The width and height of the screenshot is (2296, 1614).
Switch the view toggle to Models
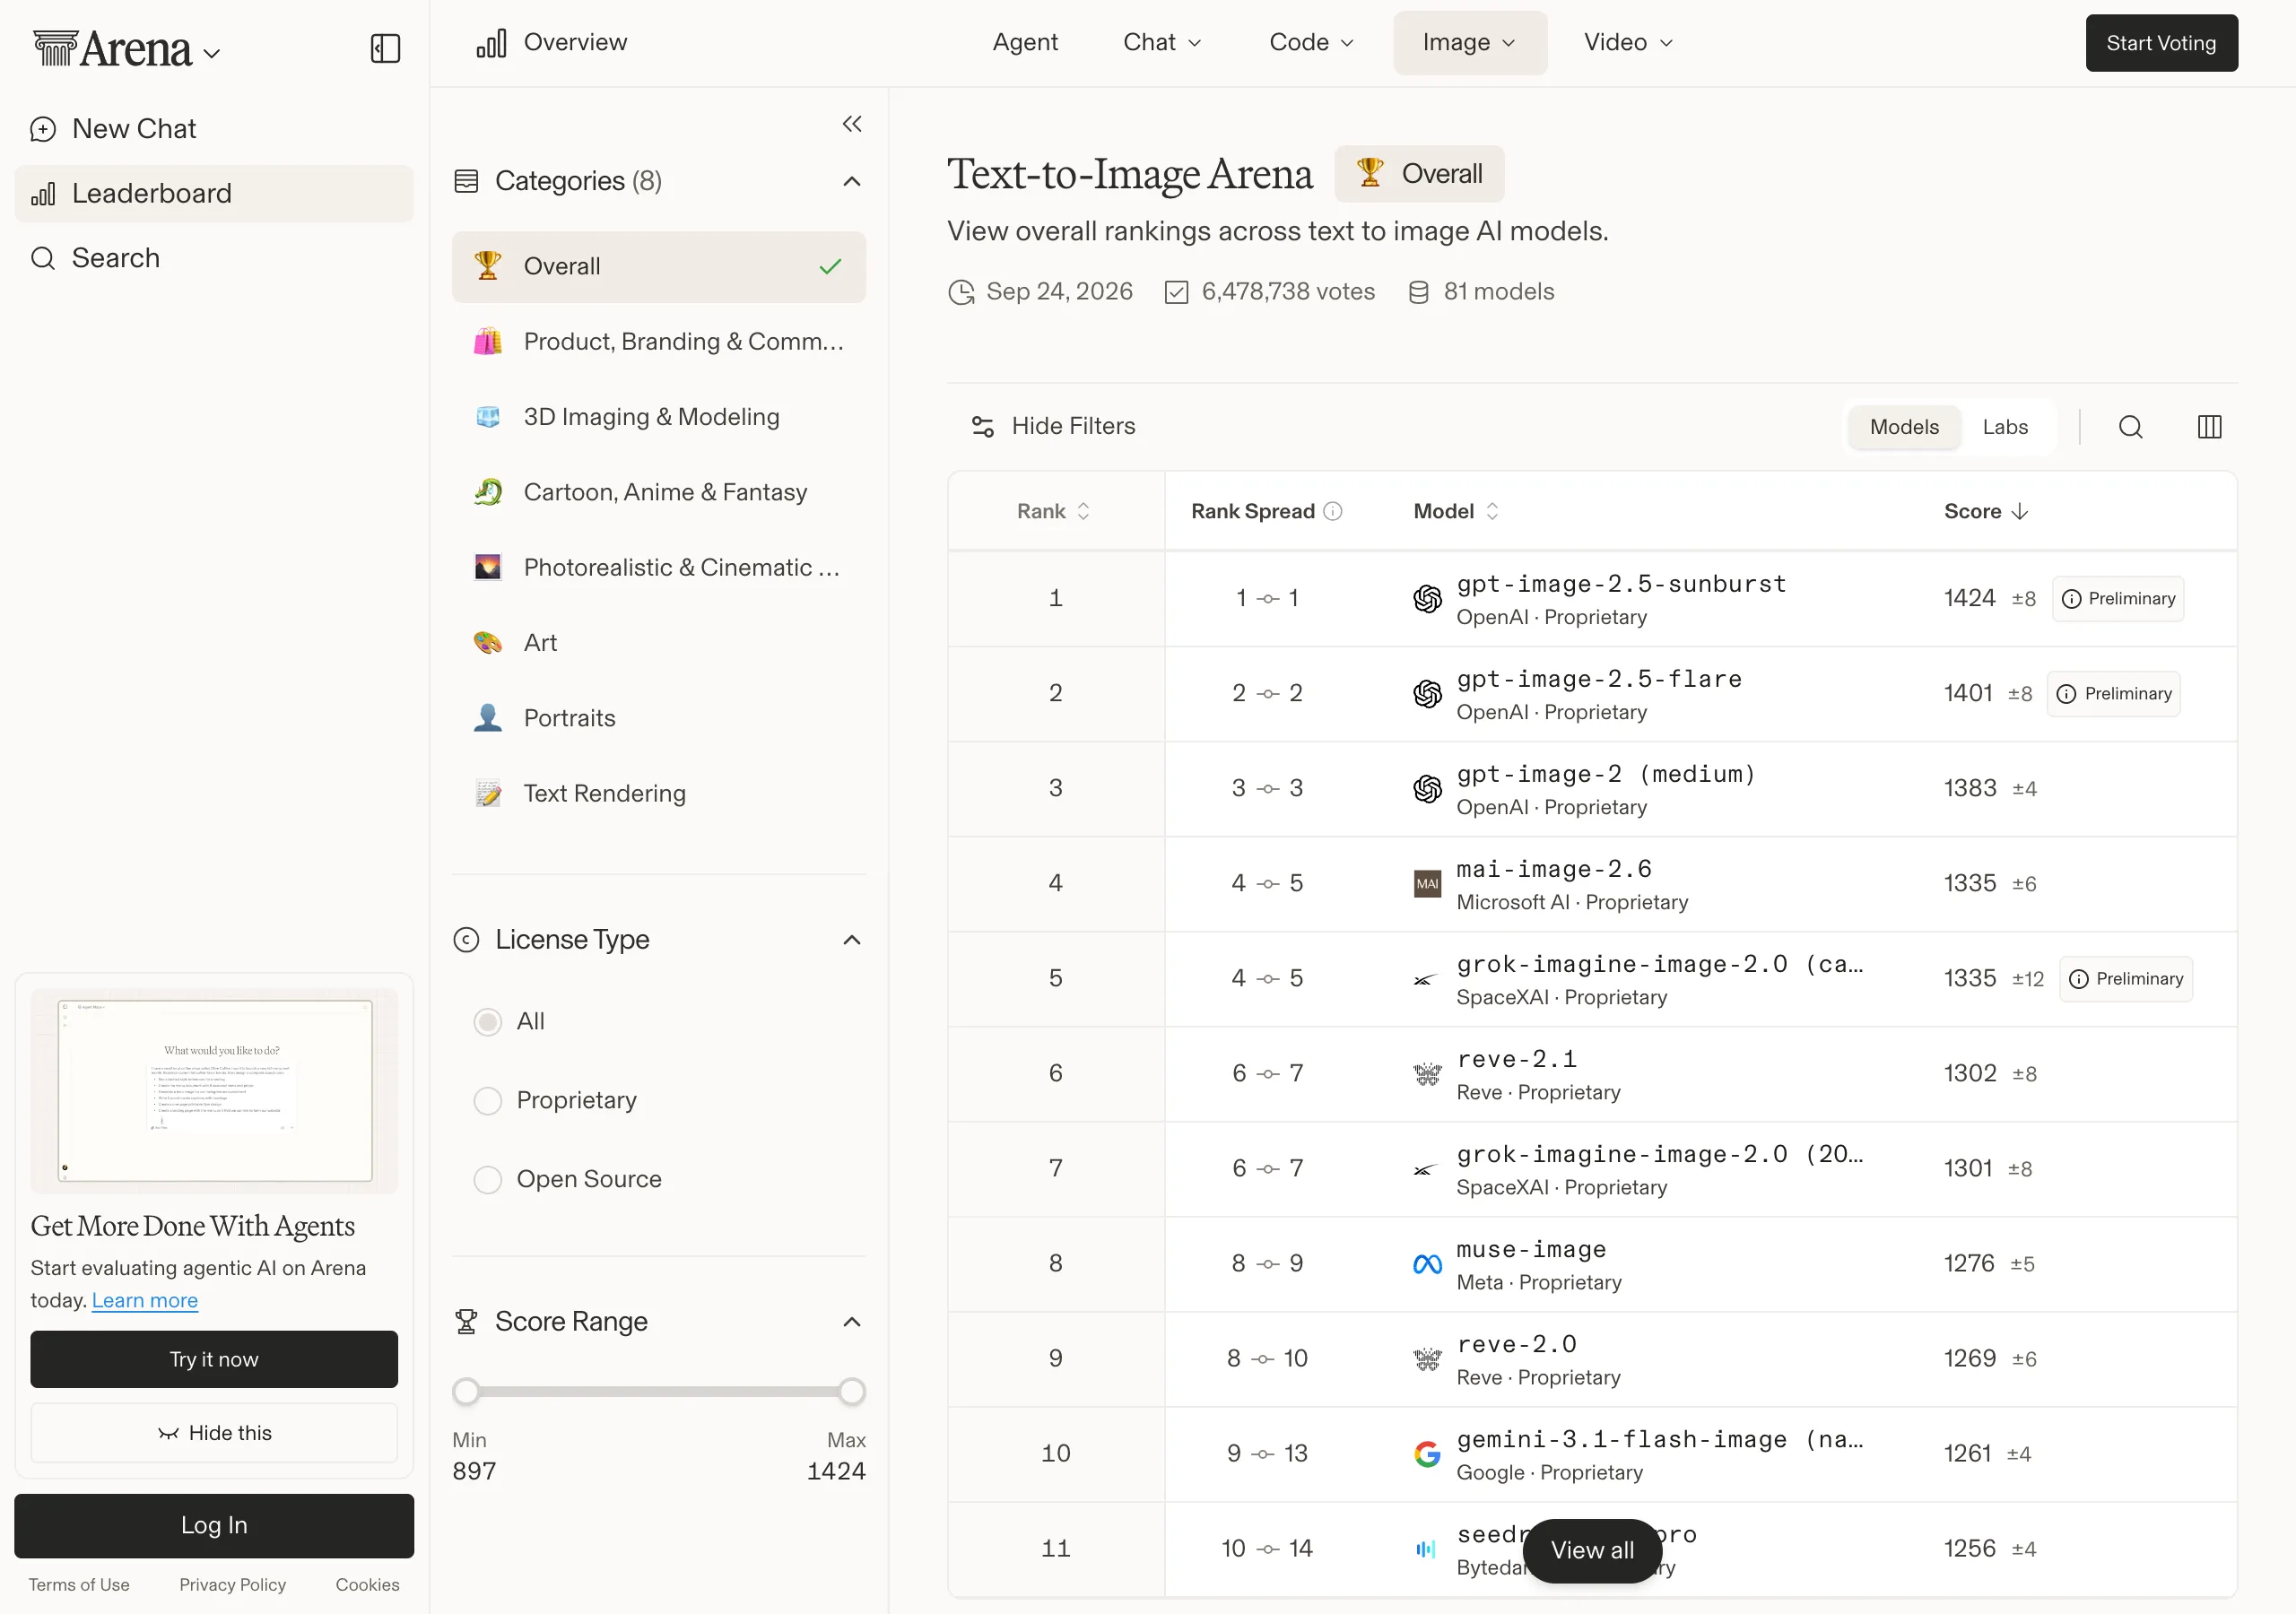point(1903,427)
